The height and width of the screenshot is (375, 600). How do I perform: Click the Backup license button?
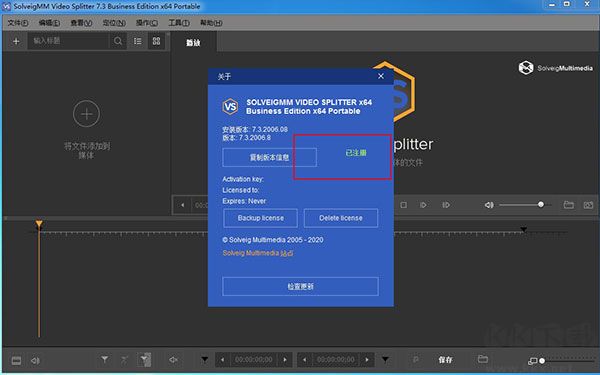point(261,218)
